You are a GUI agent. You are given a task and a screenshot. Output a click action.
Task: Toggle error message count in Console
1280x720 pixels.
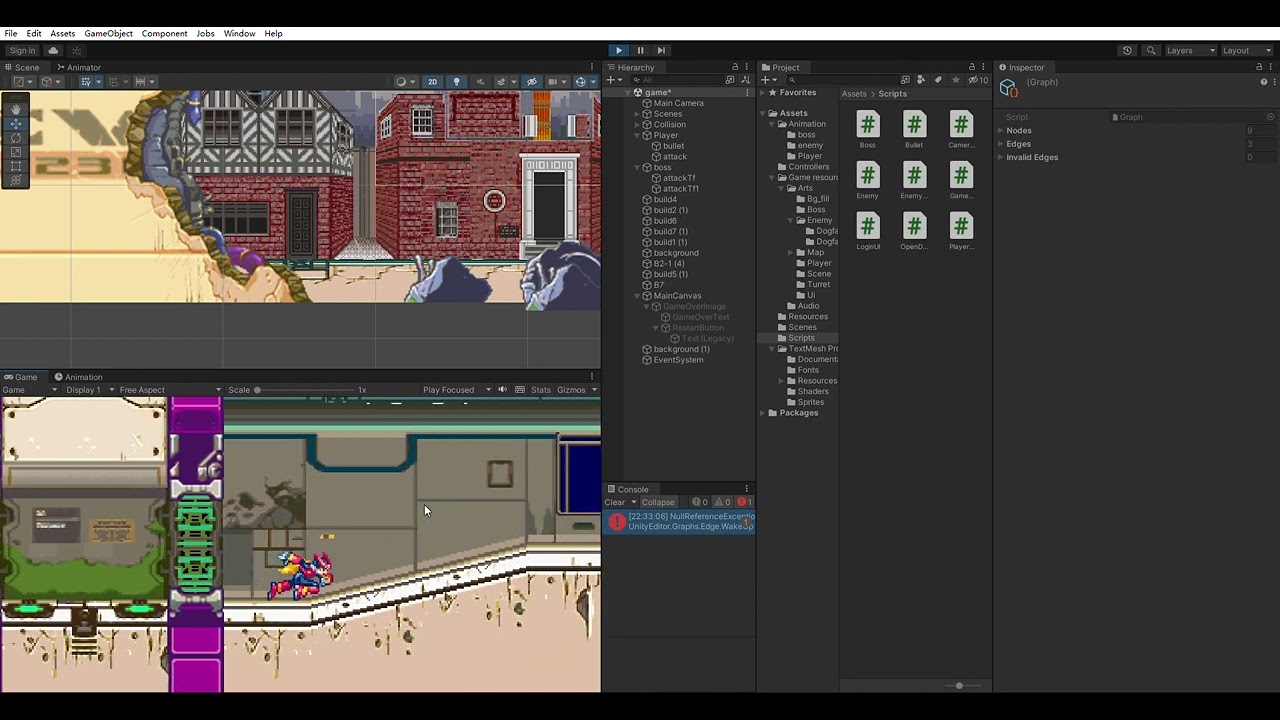[x=744, y=502]
